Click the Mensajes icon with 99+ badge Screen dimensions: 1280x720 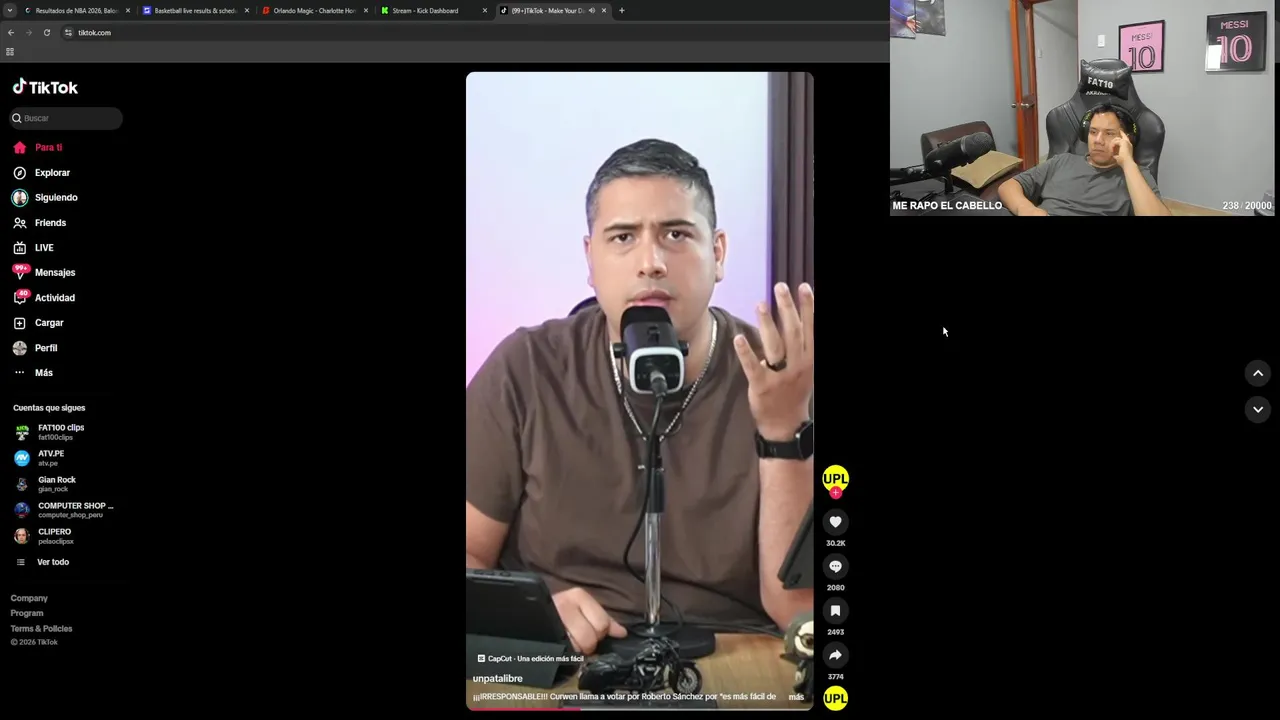[x=20, y=272]
